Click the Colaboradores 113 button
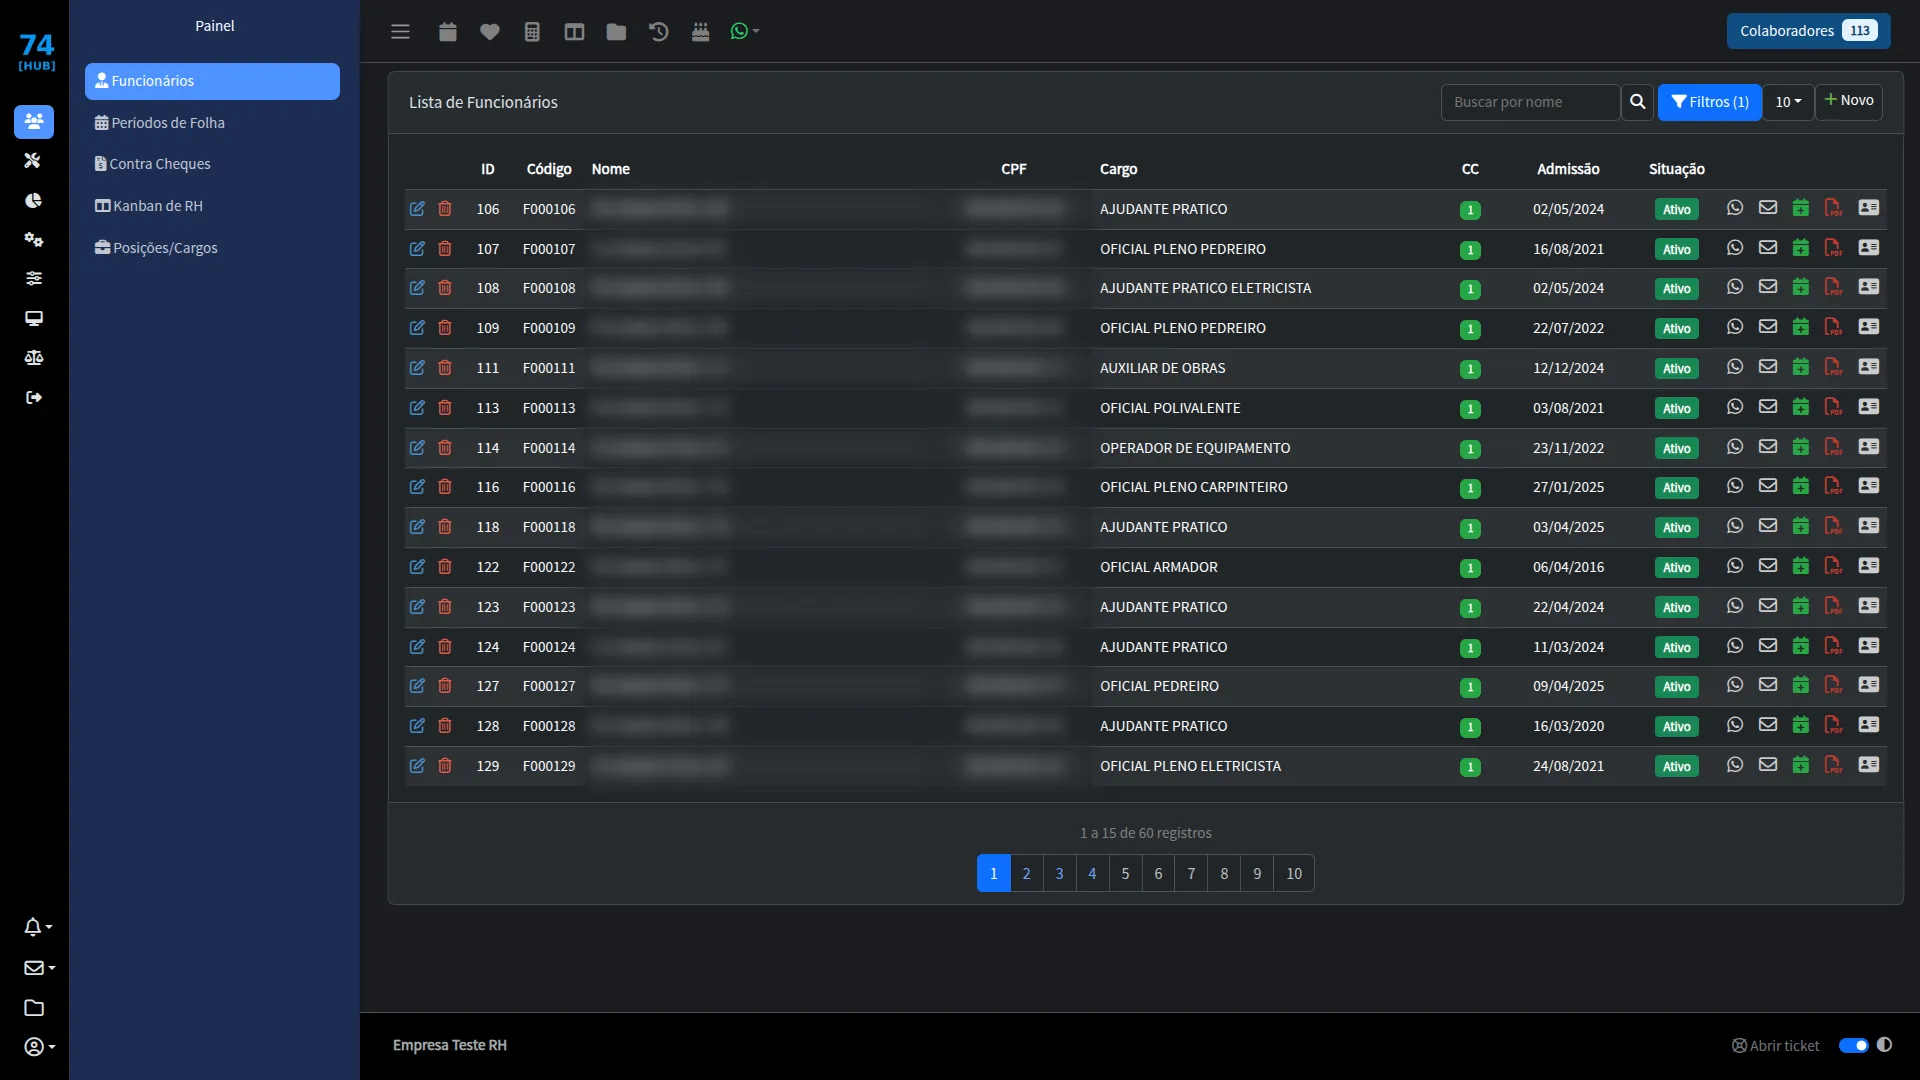Image resolution: width=1920 pixels, height=1080 pixels. [1808, 31]
